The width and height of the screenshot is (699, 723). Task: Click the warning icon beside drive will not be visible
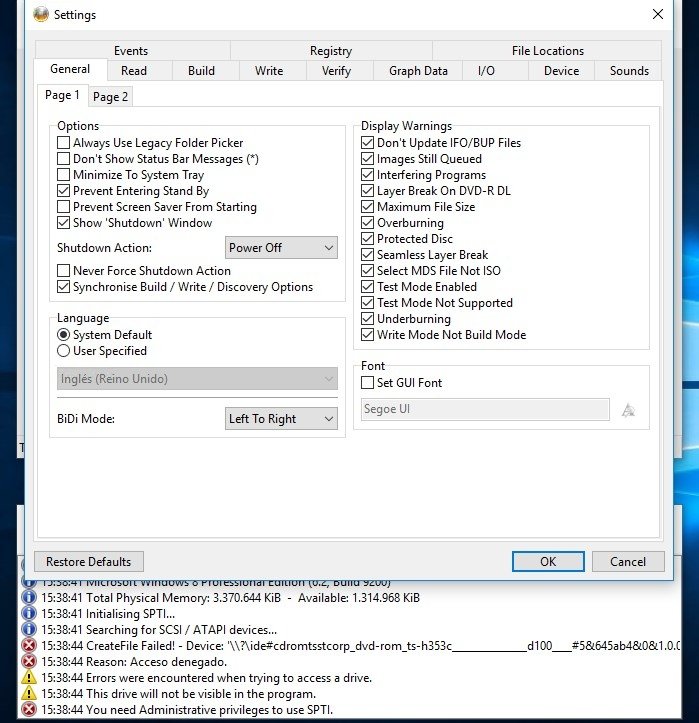point(29,693)
